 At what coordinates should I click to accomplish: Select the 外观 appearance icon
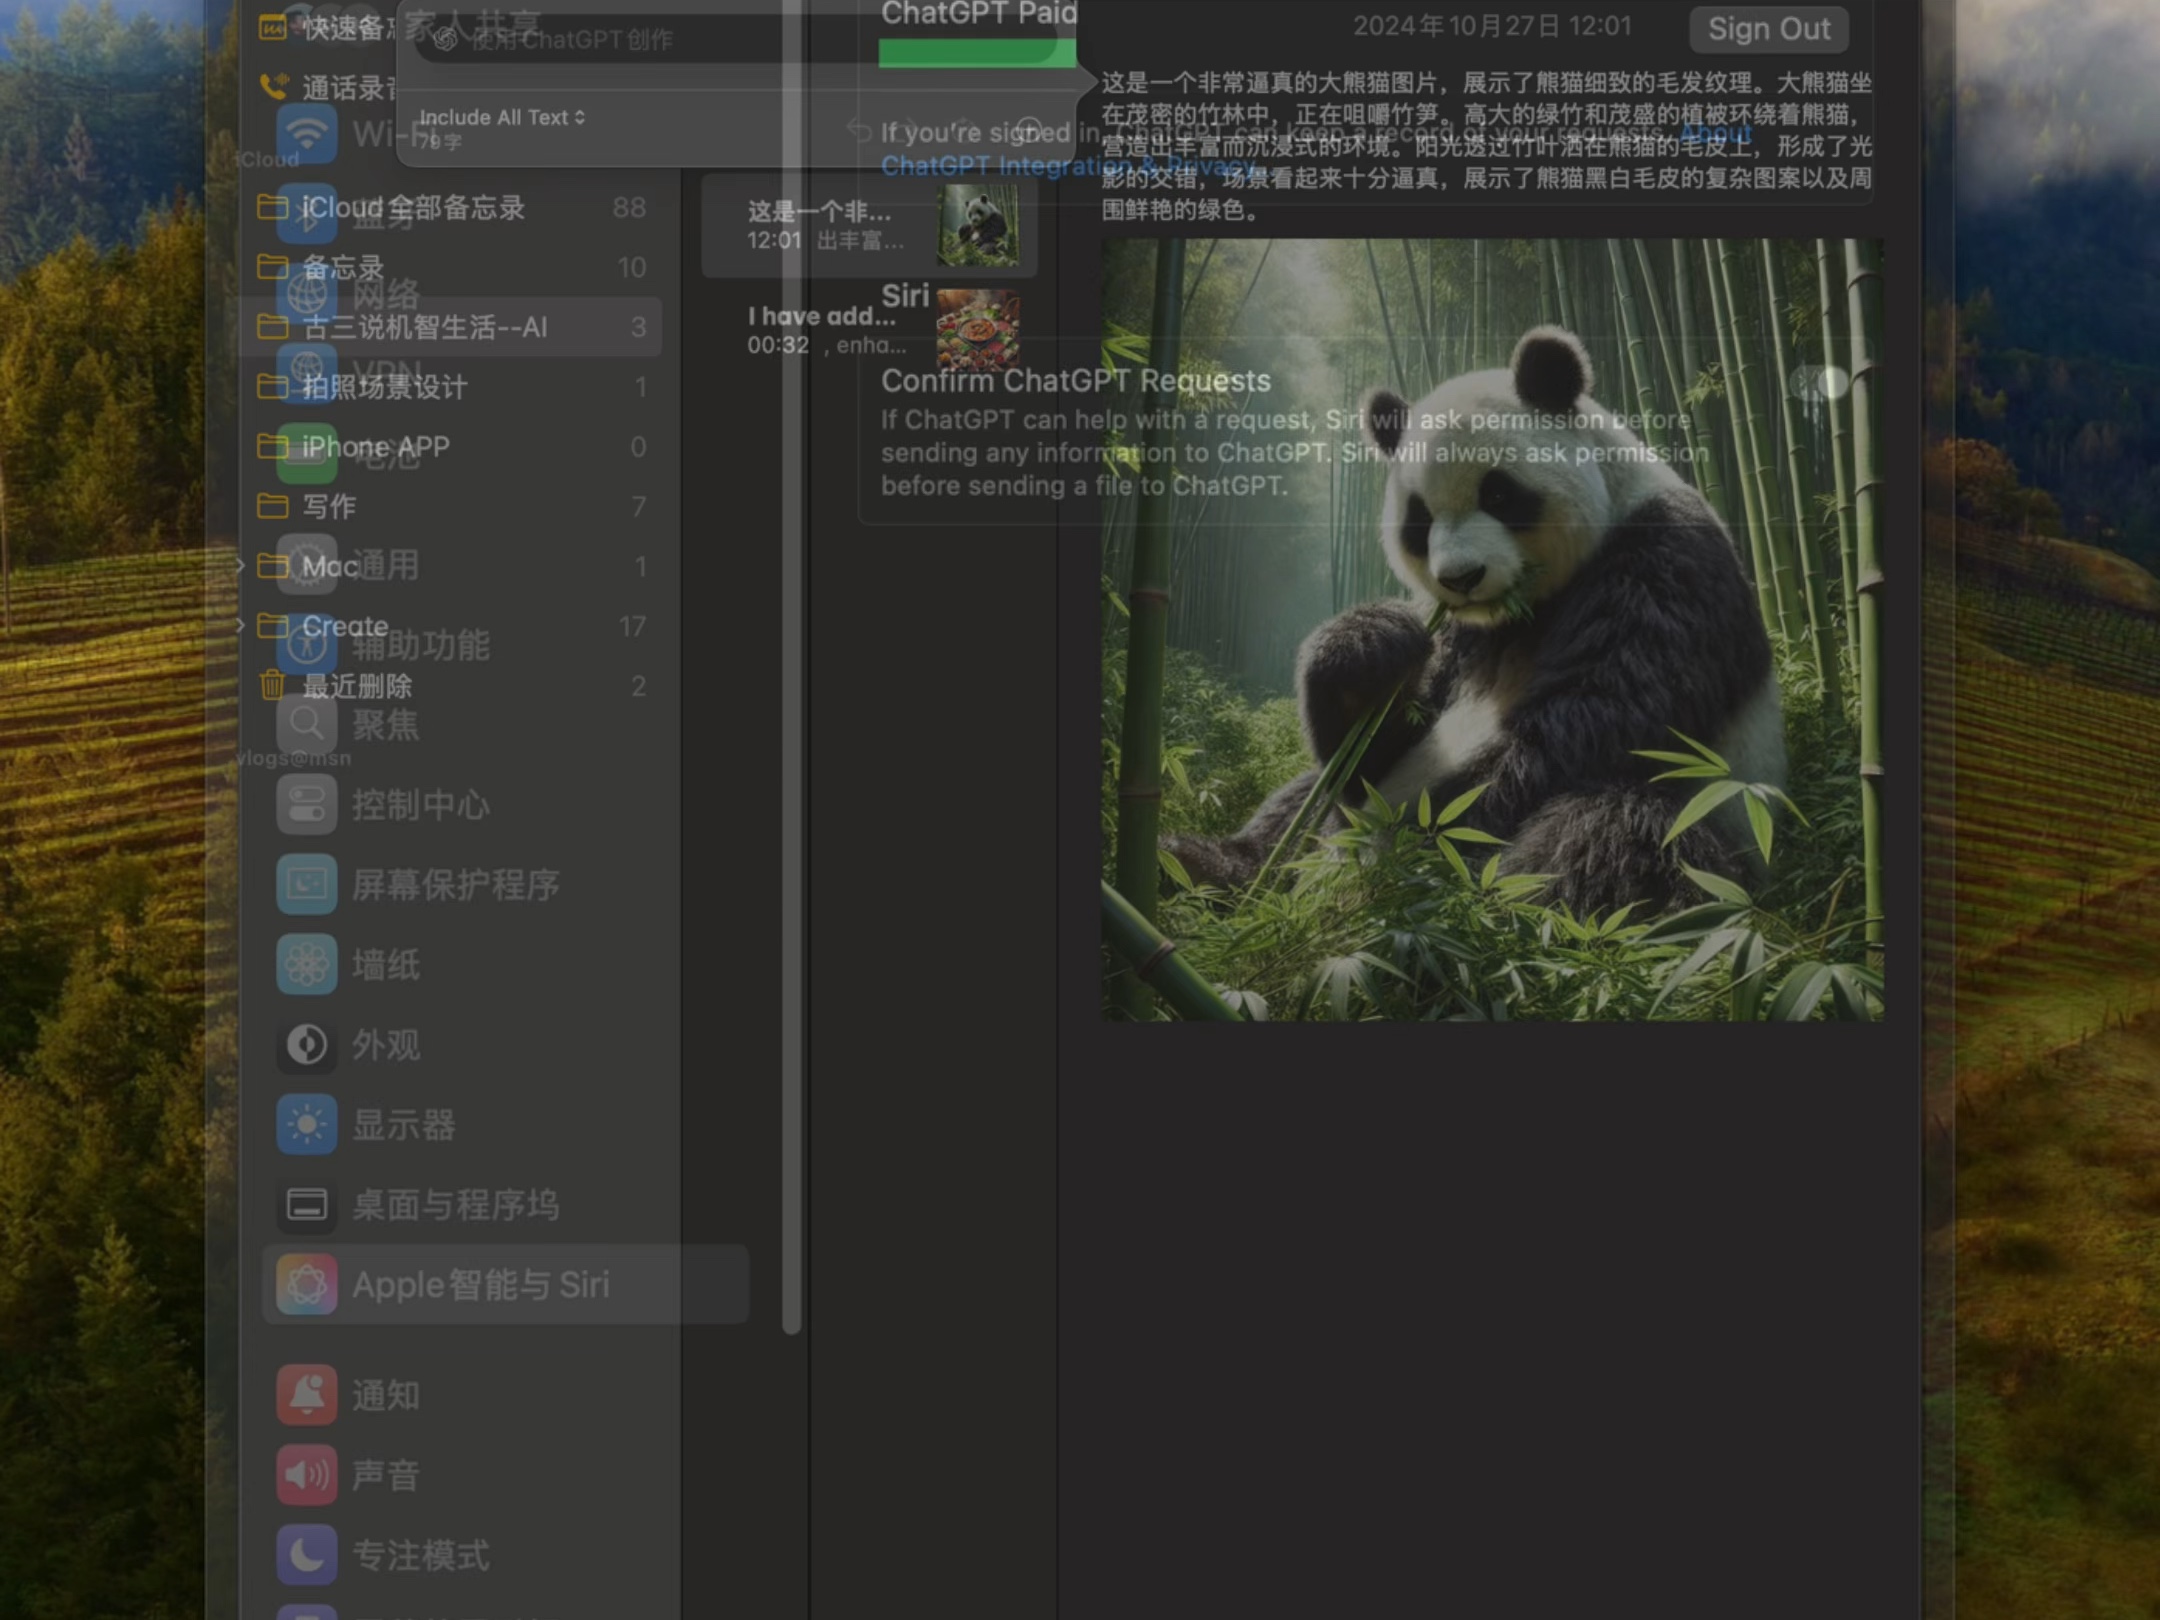[x=307, y=1044]
